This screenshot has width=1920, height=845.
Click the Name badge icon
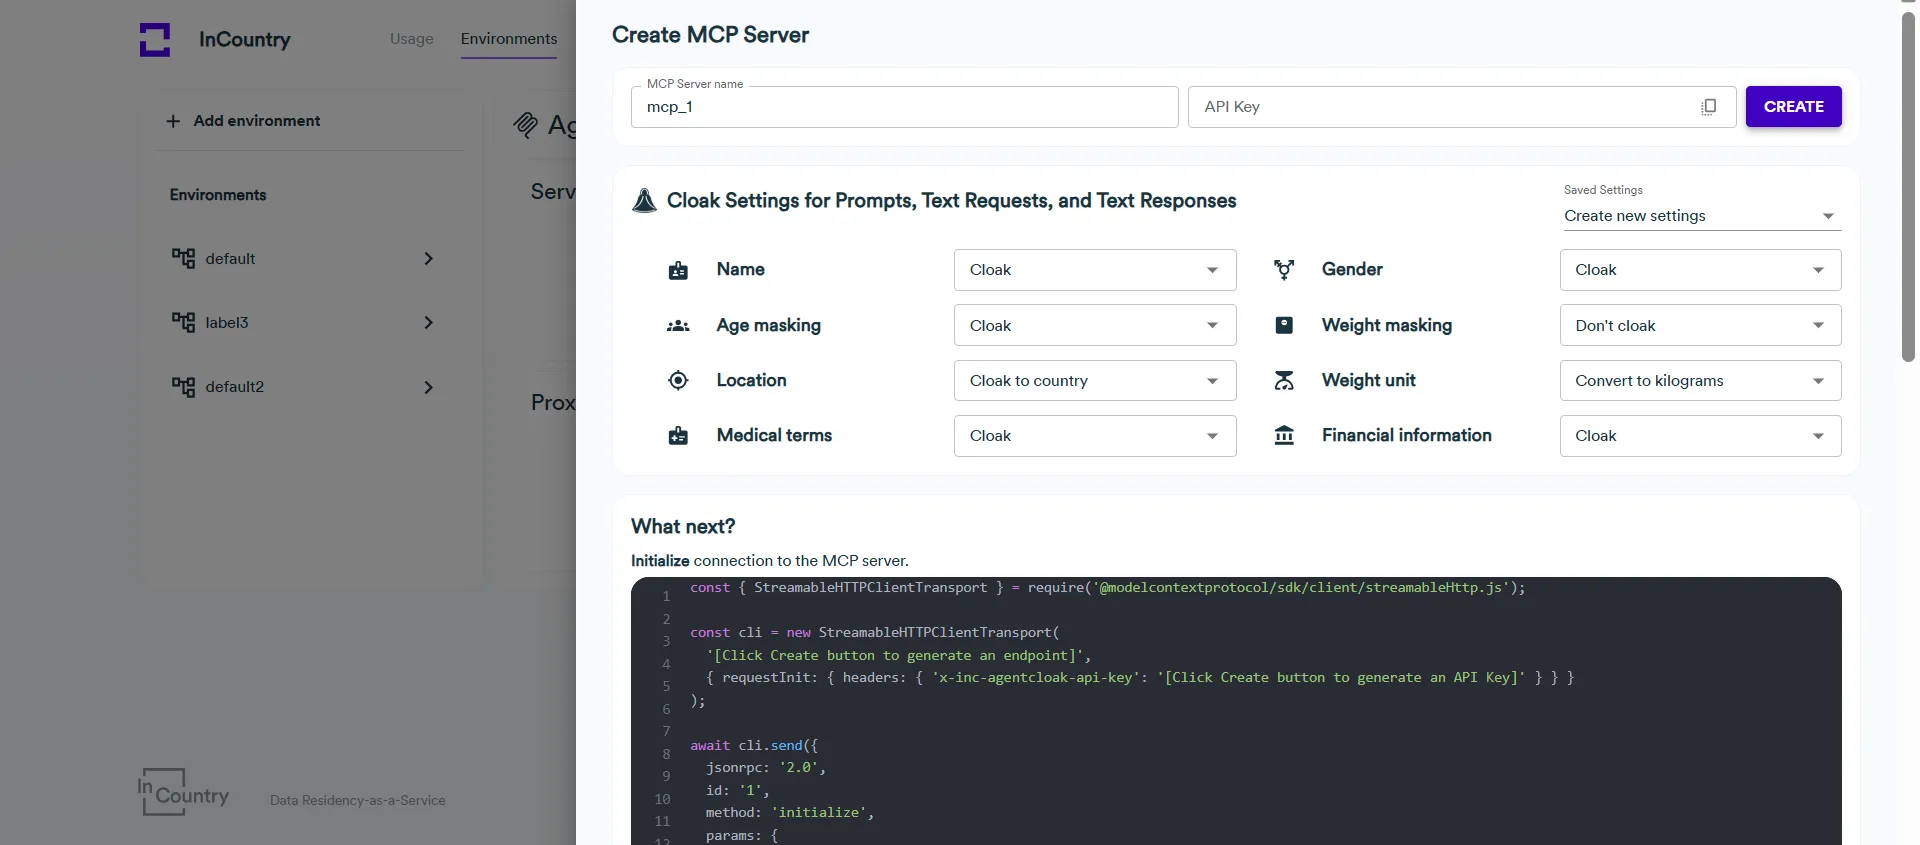[678, 270]
